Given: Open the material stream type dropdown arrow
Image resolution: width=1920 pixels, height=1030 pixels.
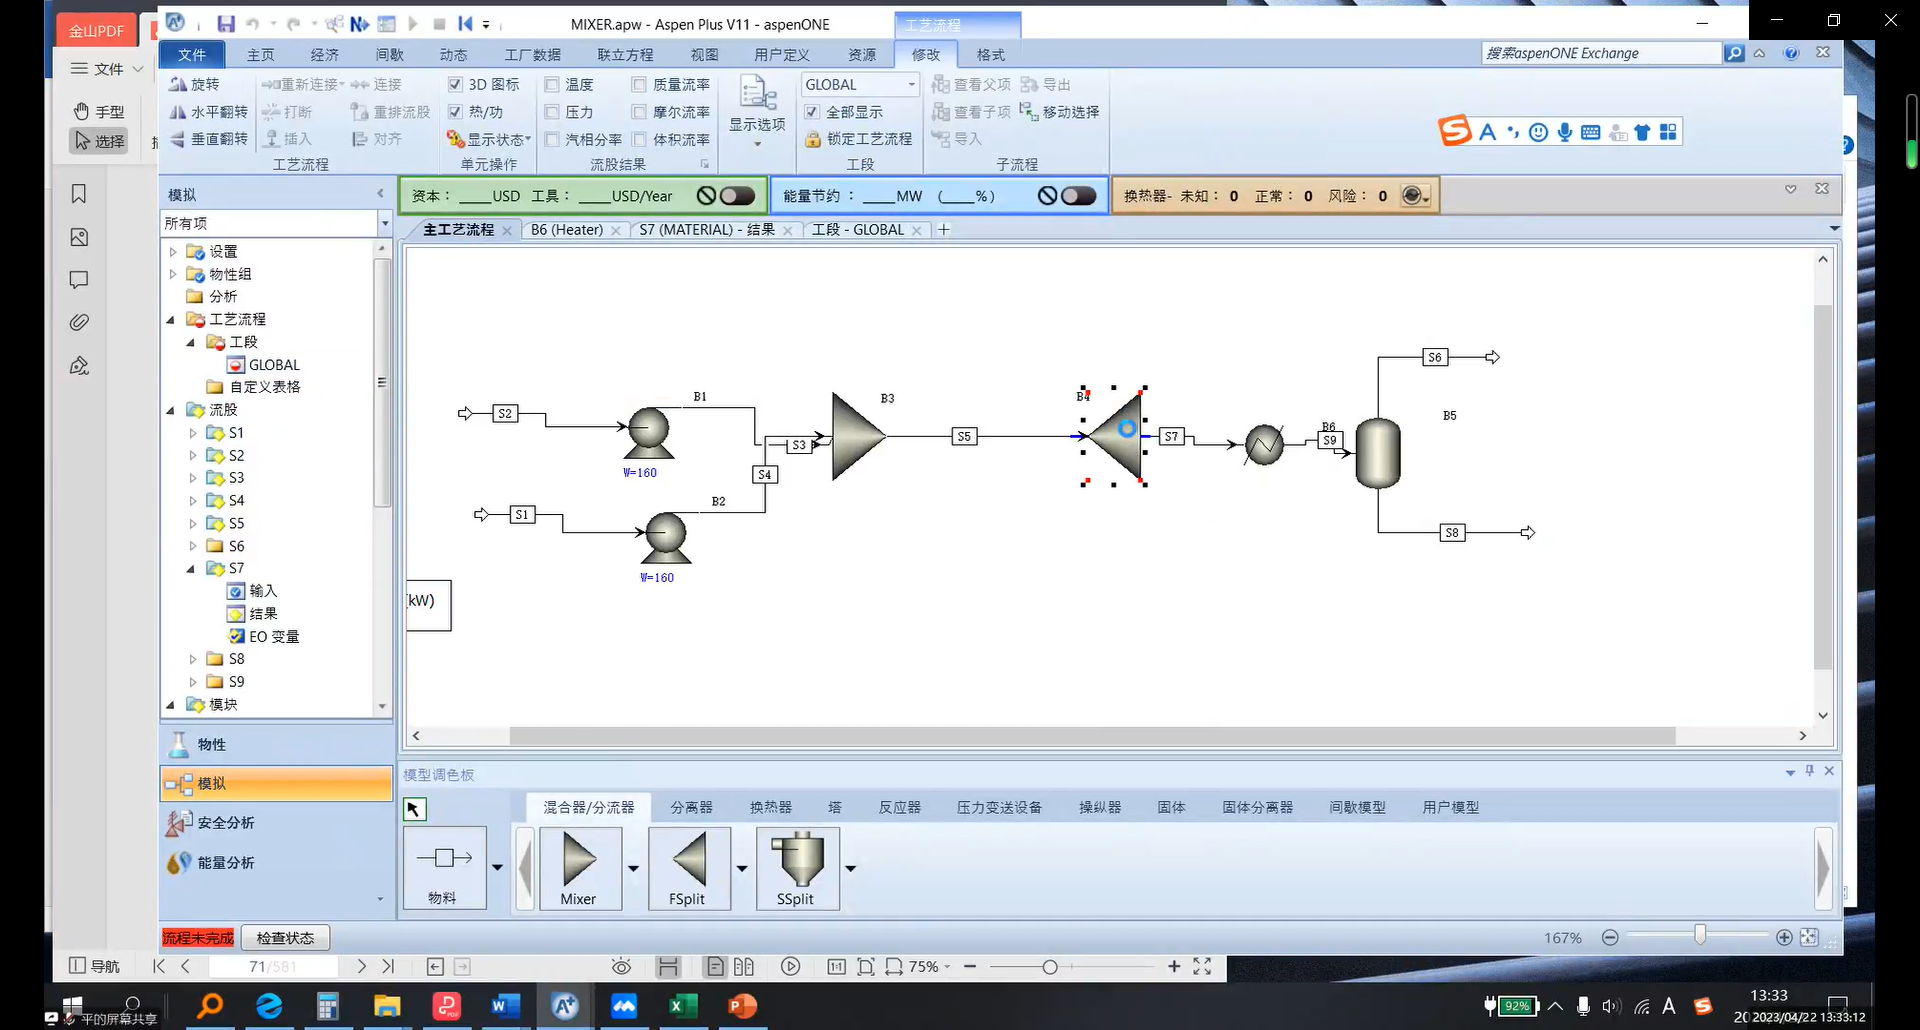Looking at the screenshot, I should pyautogui.click(x=497, y=868).
